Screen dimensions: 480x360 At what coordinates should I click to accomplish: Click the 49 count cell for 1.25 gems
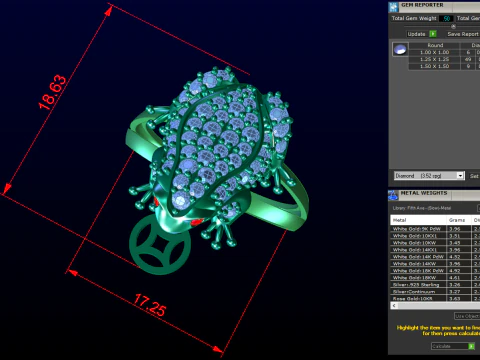[468, 59]
